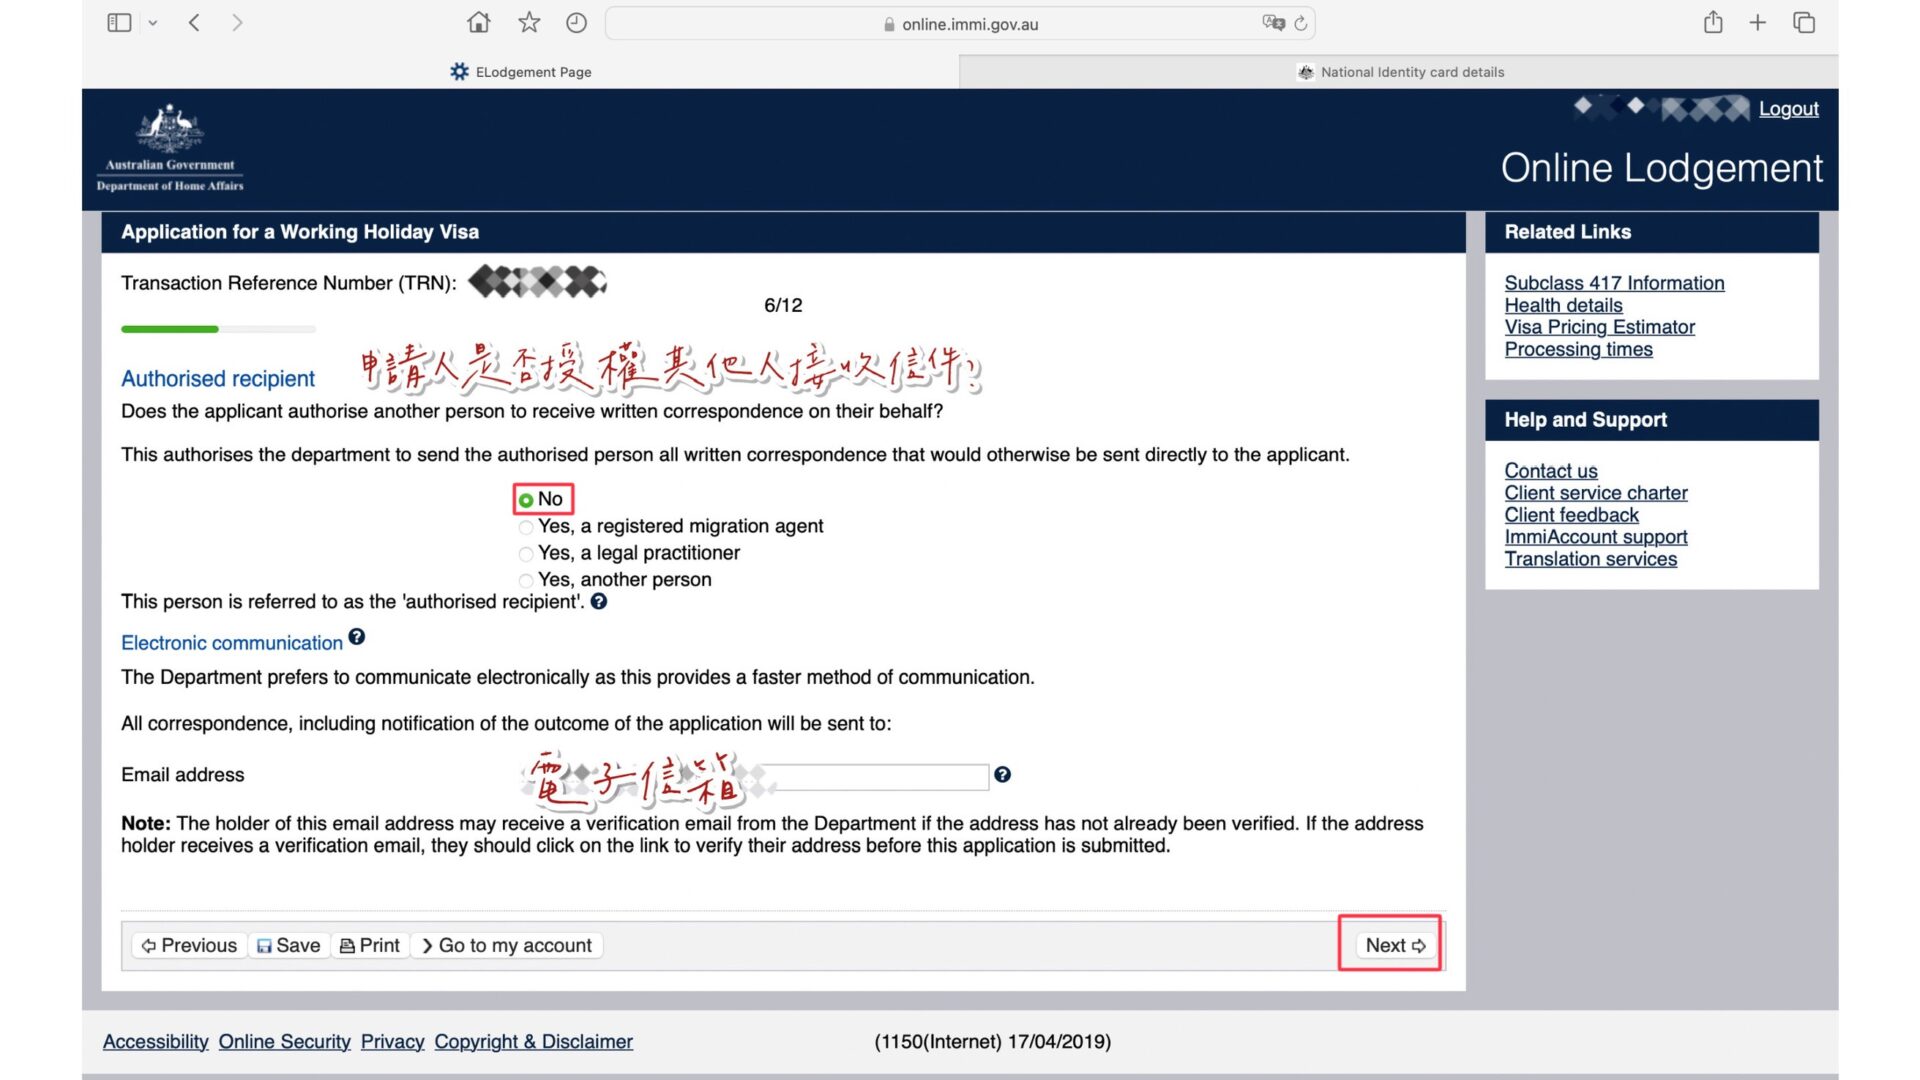Screen dimensions: 1920x1080
Task: Show the tab overview icon
Action: click(1804, 23)
